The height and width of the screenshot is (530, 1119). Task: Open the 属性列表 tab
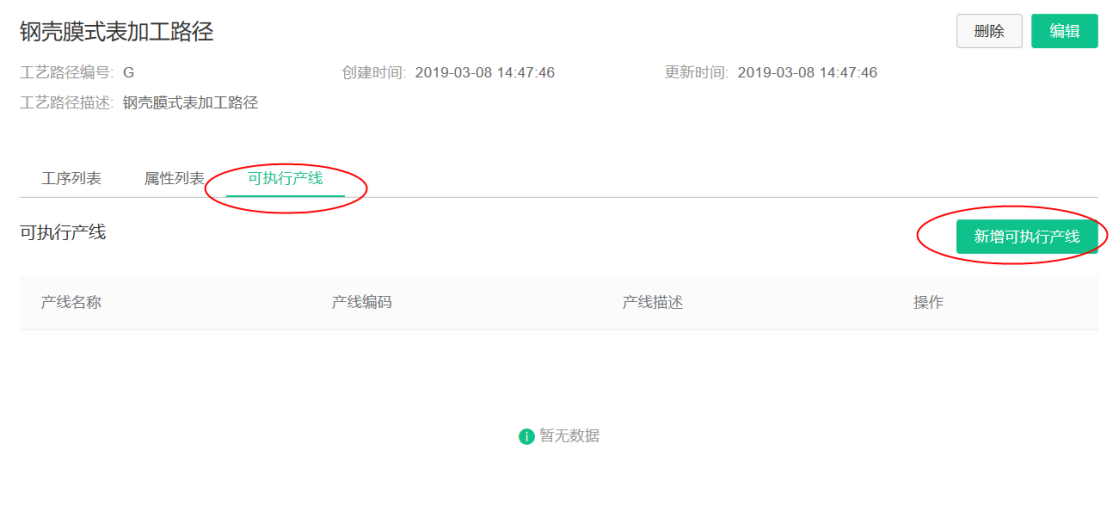(x=174, y=178)
